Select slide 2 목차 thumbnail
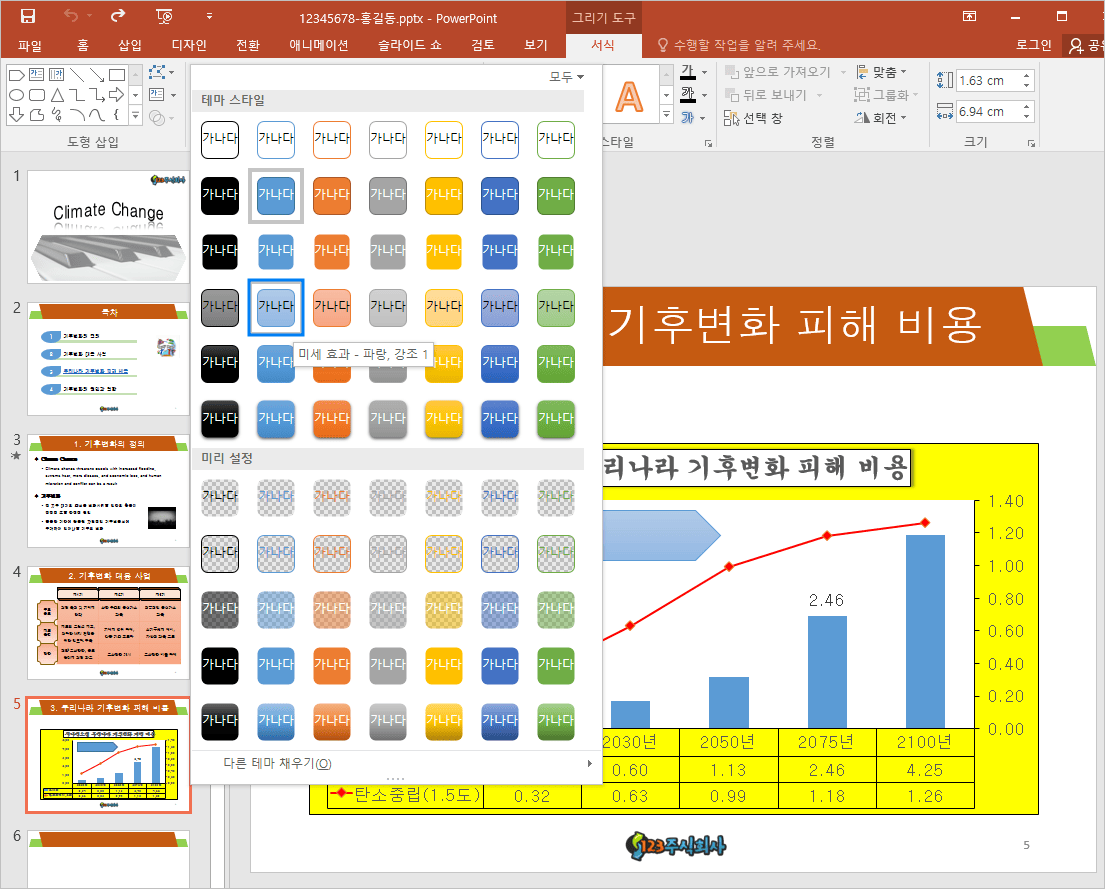The image size is (1105, 889). click(108, 360)
